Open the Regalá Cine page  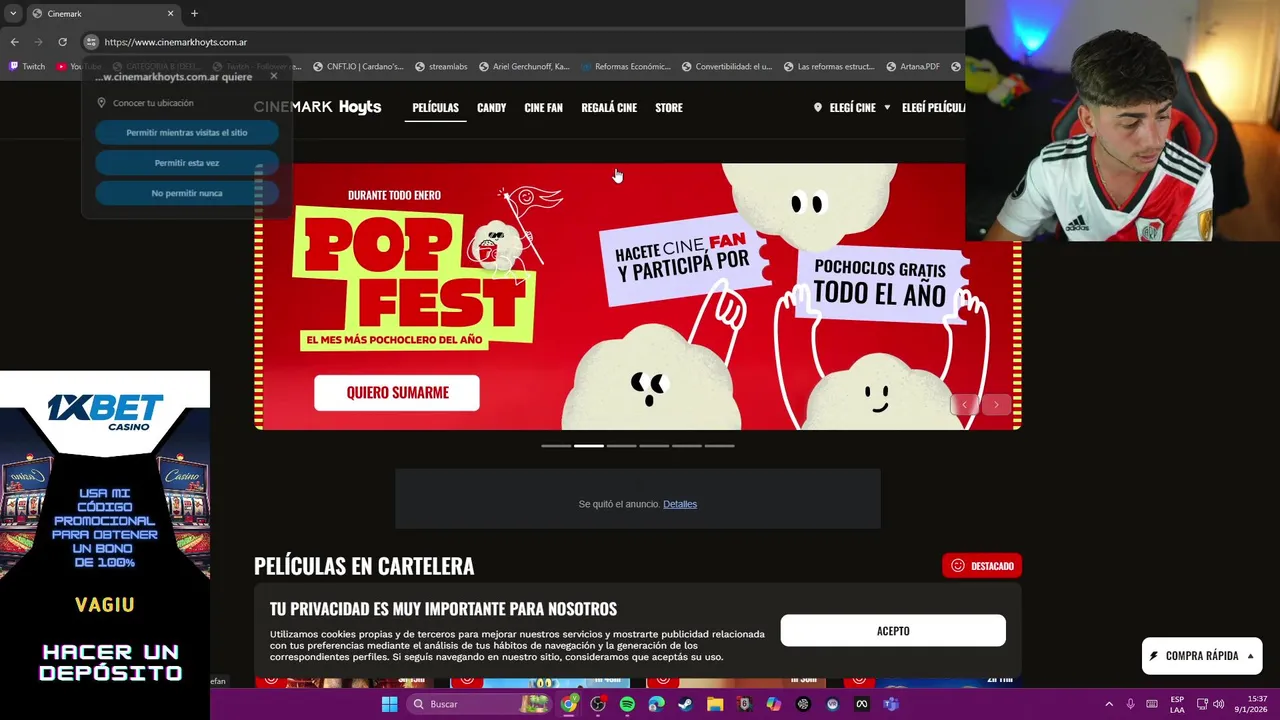pyautogui.click(x=609, y=107)
